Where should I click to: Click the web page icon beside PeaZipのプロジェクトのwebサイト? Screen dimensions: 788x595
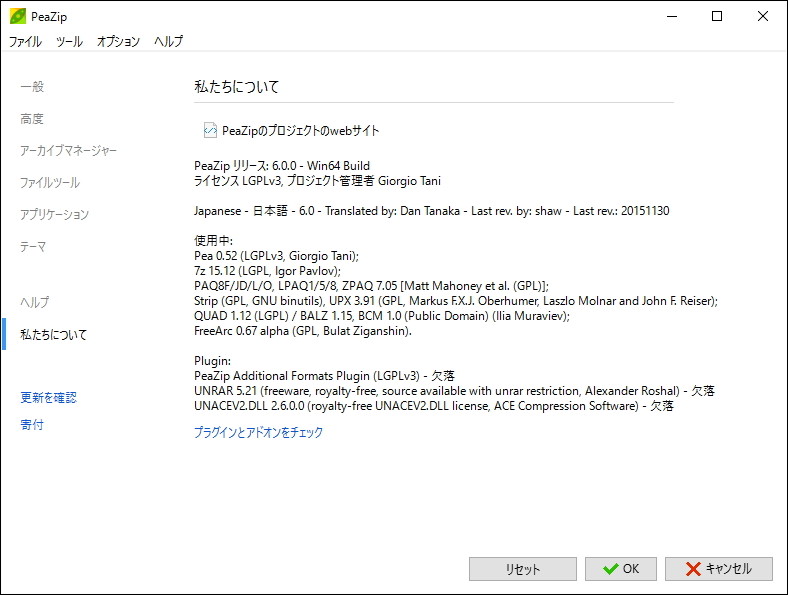coord(210,131)
